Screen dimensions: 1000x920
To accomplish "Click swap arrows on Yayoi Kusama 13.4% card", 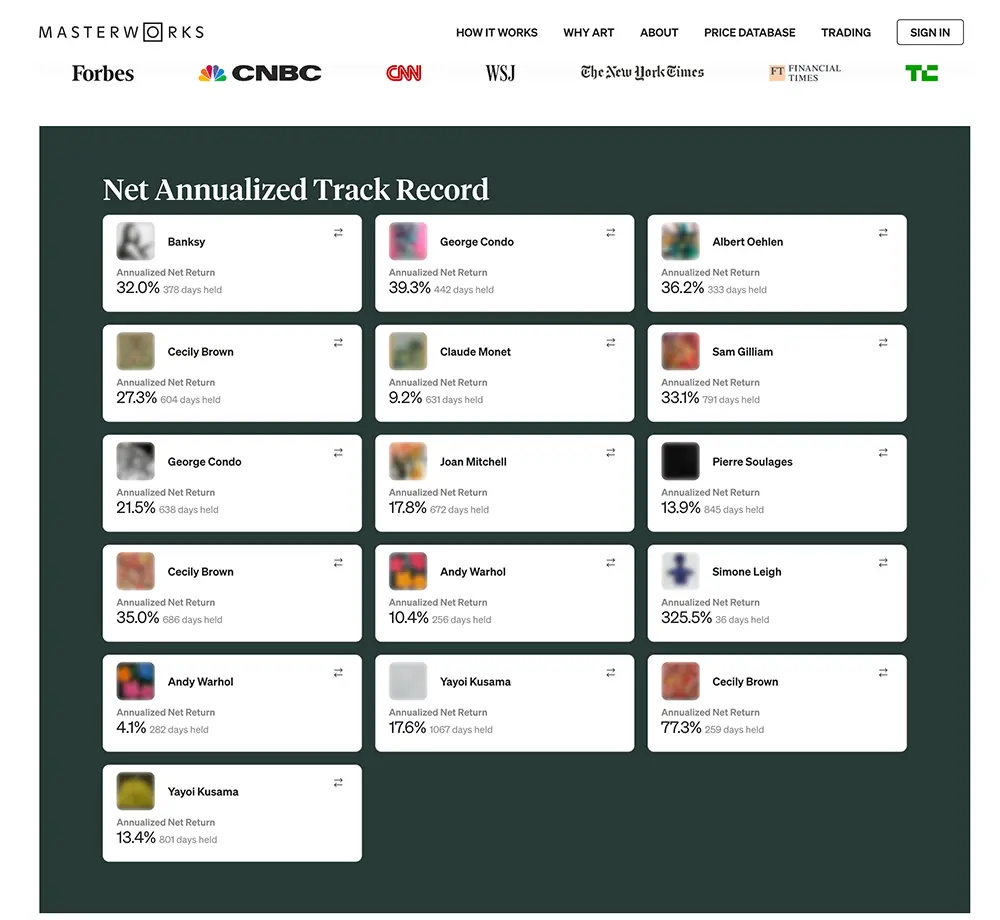I will tap(338, 782).
